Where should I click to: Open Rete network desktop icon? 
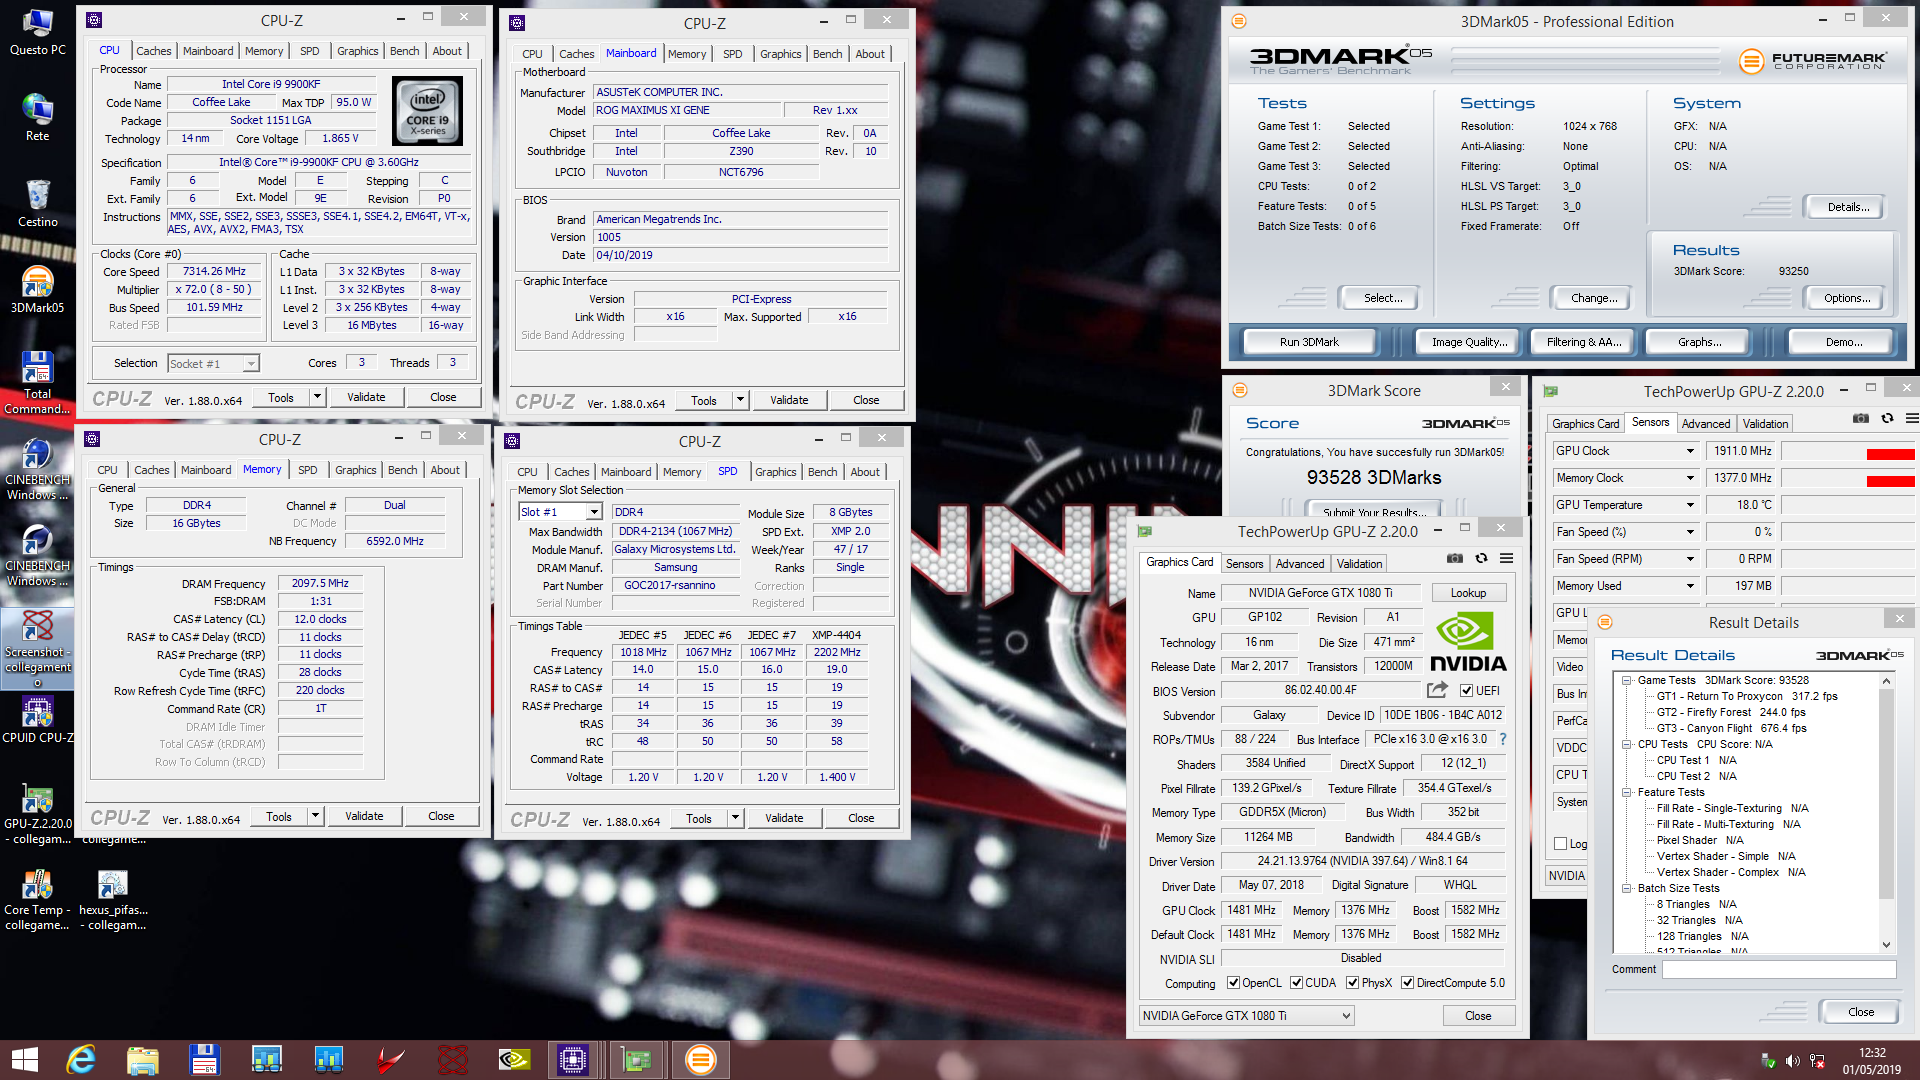click(38, 118)
